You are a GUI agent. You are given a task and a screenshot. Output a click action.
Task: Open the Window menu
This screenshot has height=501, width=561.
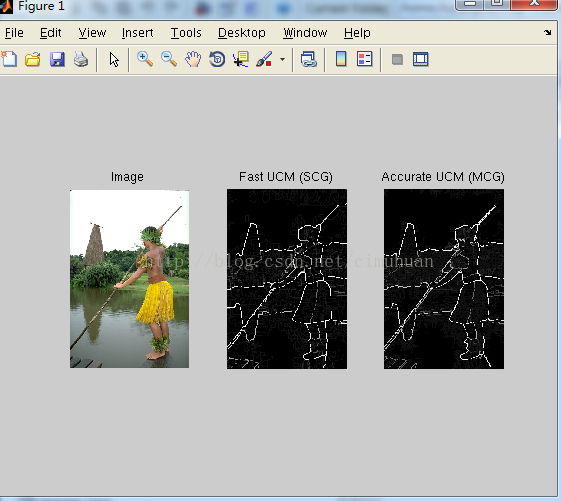[305, 33]
